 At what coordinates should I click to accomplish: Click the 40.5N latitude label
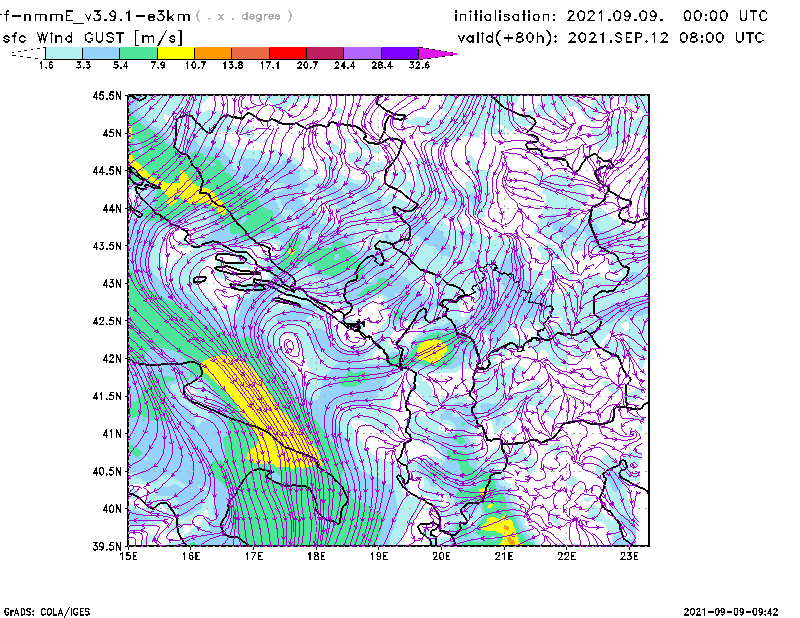pos(107,471)
